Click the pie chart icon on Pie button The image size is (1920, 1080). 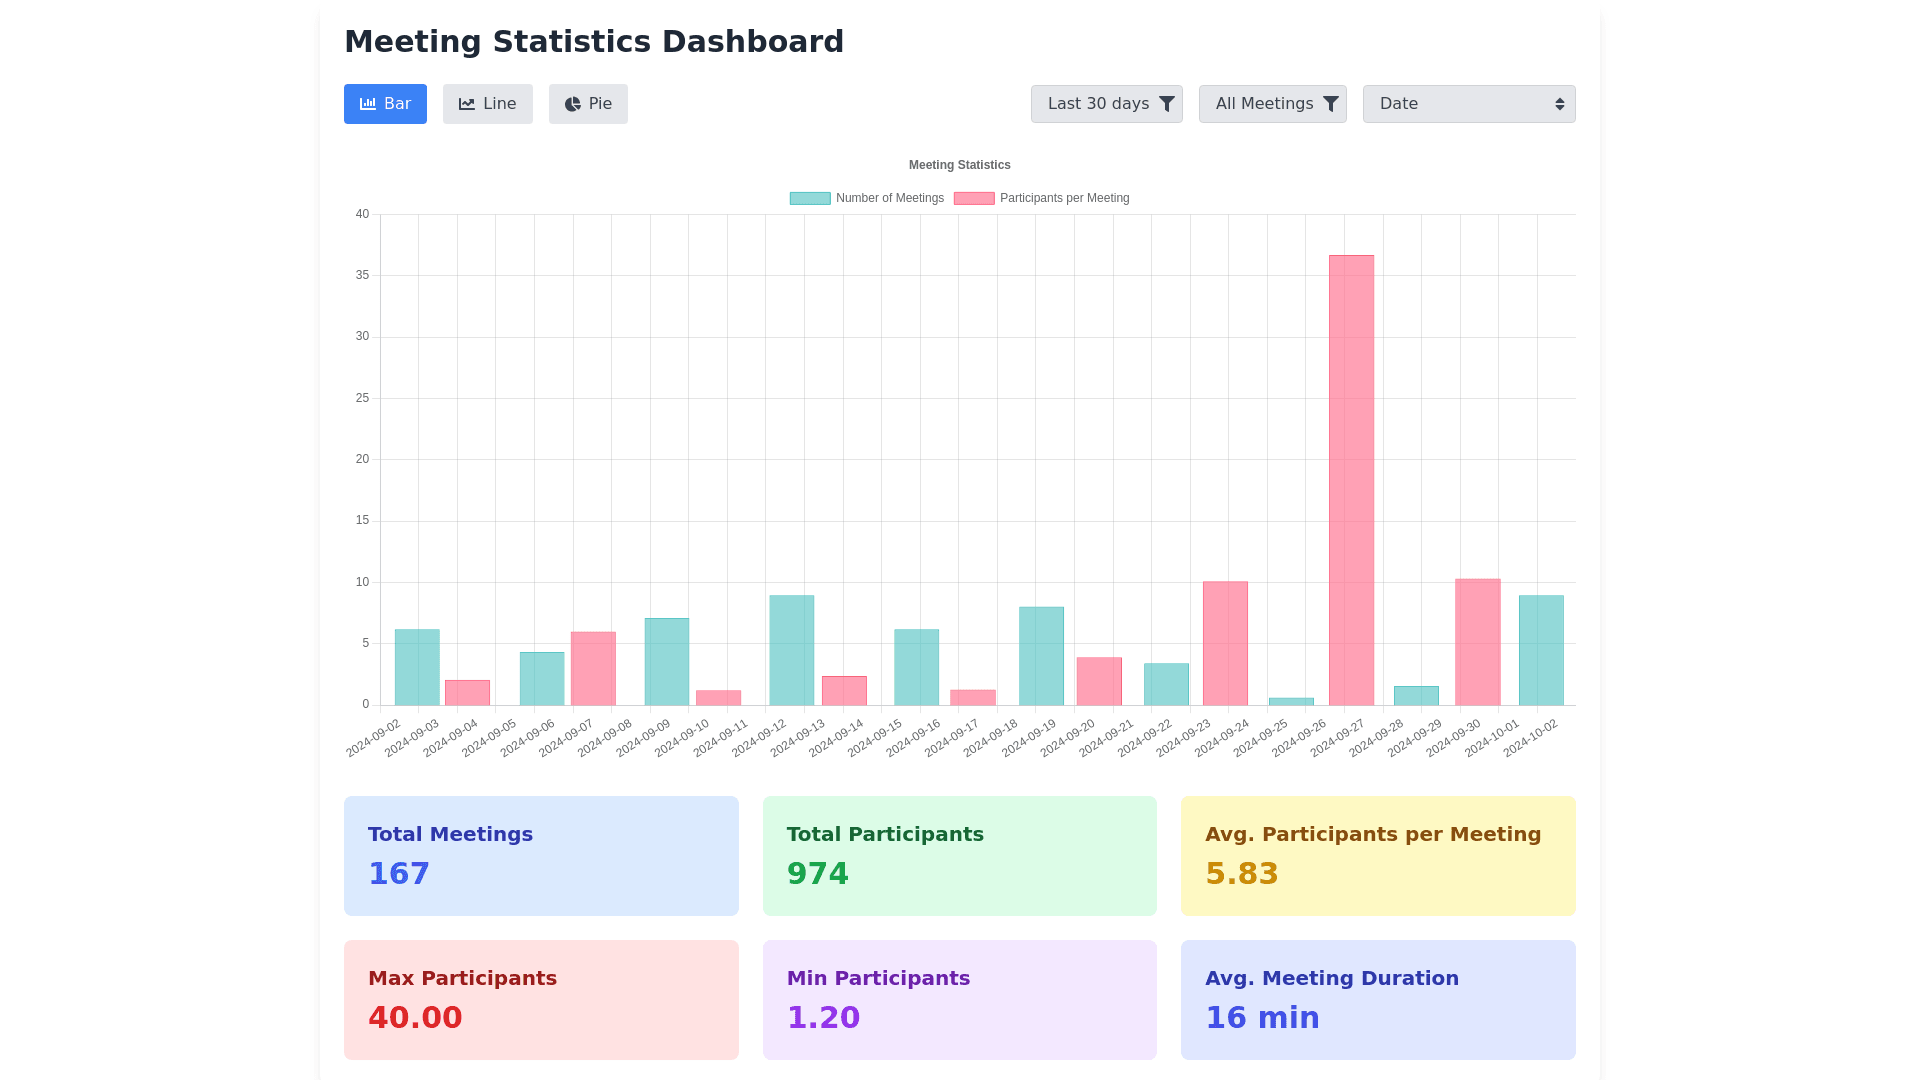(573, 104)
